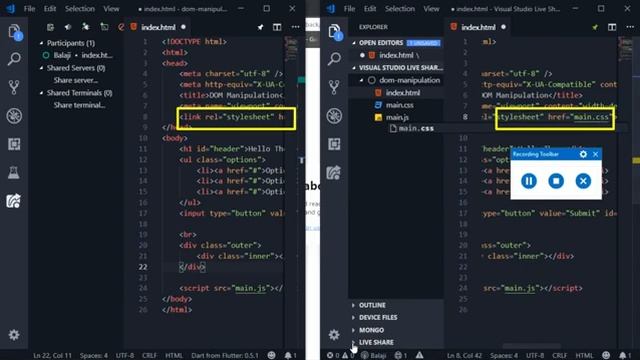Click UTF-8 encoding in left status bar

[x=125, y=356]
